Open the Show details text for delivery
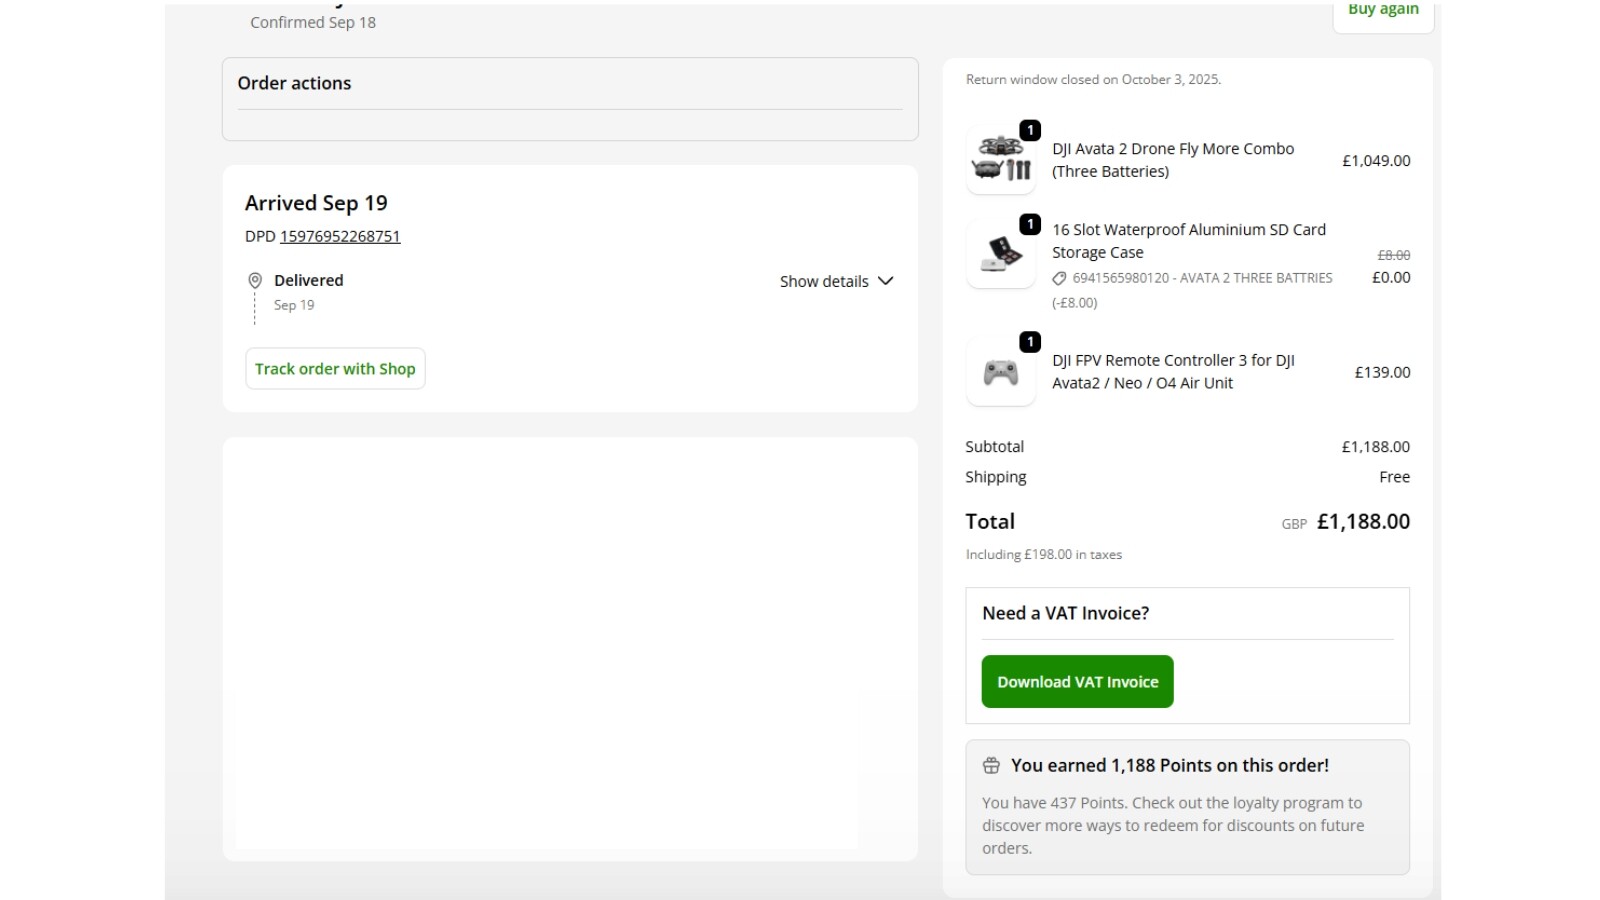This screenshot has height=900, width=1600. point(823,282)
